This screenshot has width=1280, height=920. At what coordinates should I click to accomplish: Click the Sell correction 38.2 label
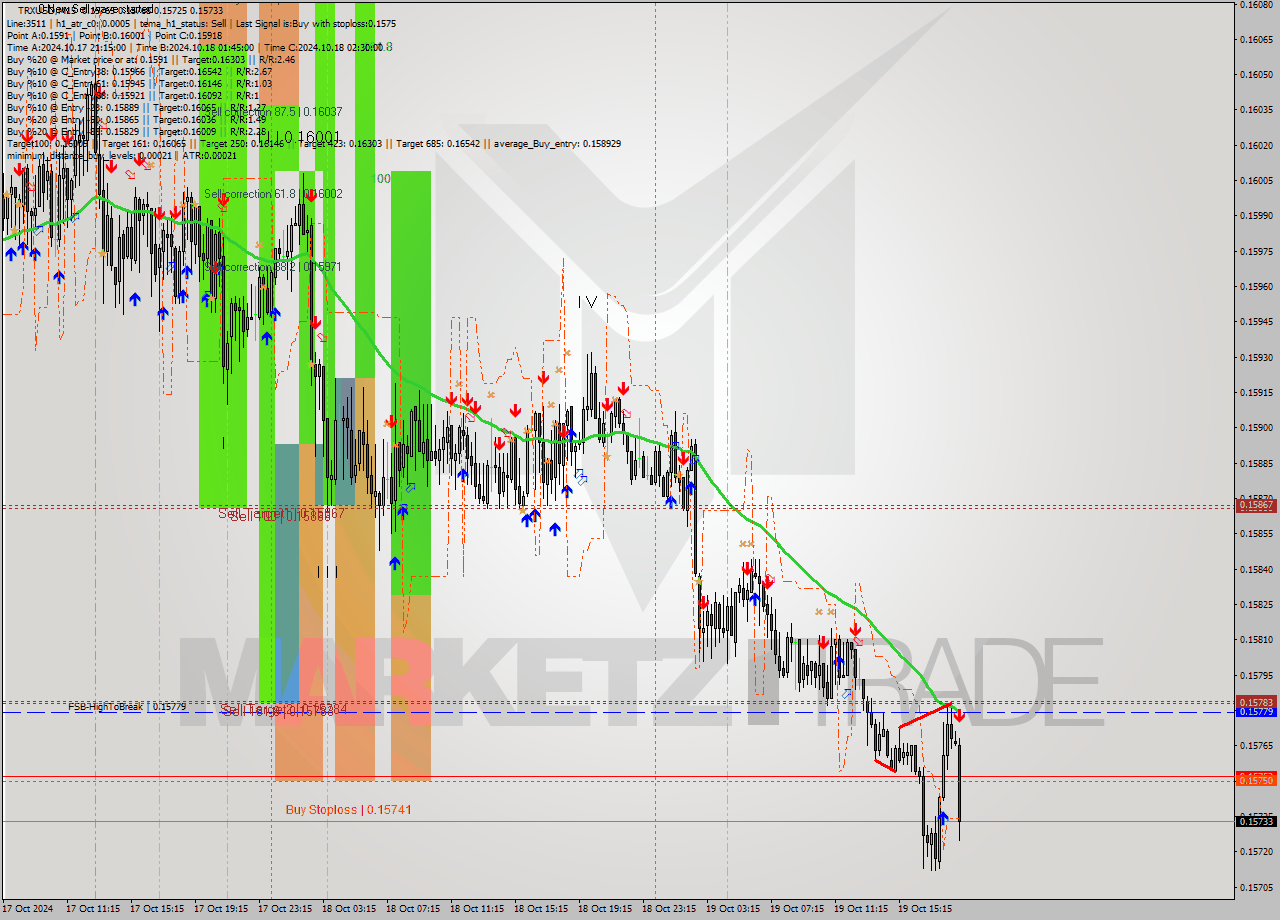pyautogui.click(x=273, y=267)
